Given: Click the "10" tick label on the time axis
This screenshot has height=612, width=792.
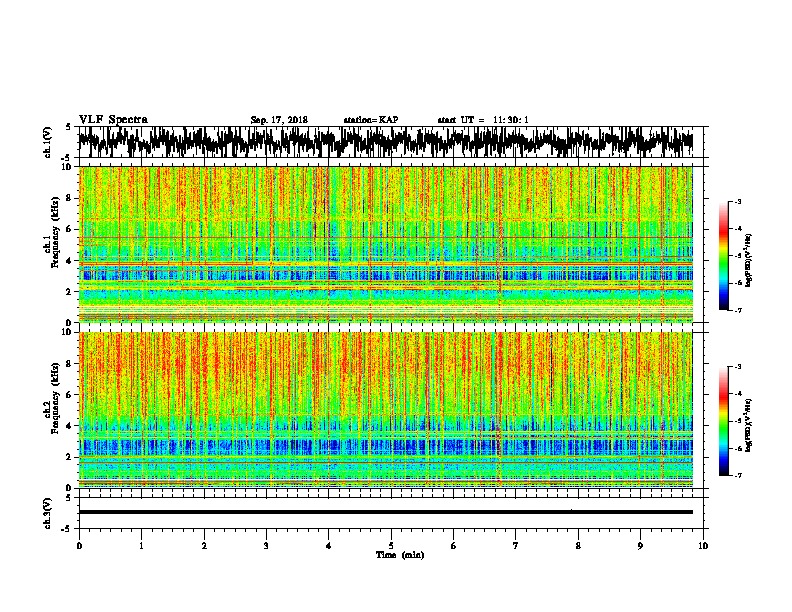Looking at the screenshot, I should point(703,546).
